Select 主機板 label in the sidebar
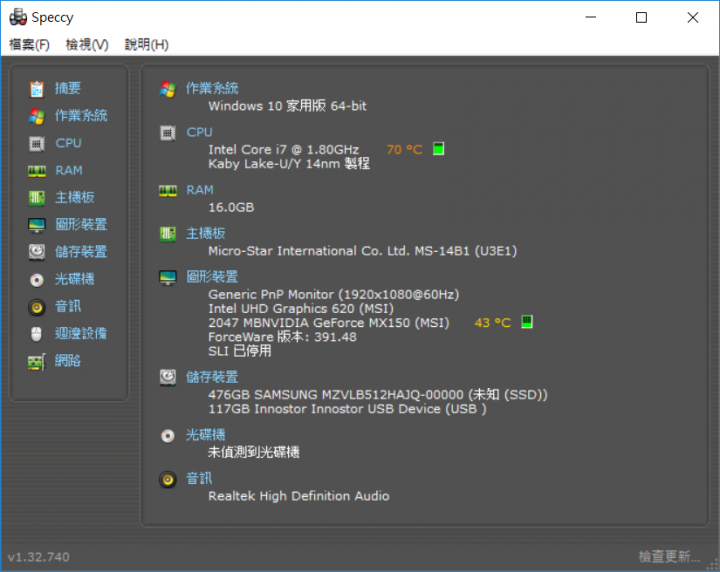This screenshot has width=720, height=572. pos(75,197)
